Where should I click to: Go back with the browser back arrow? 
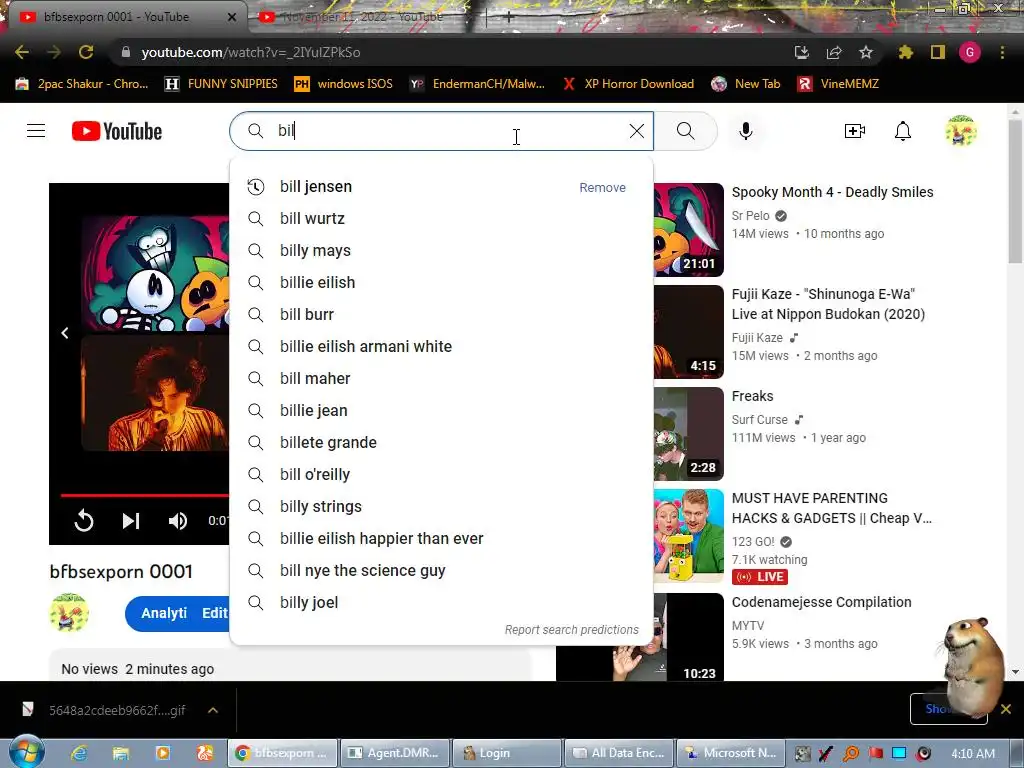pos(22,52)
